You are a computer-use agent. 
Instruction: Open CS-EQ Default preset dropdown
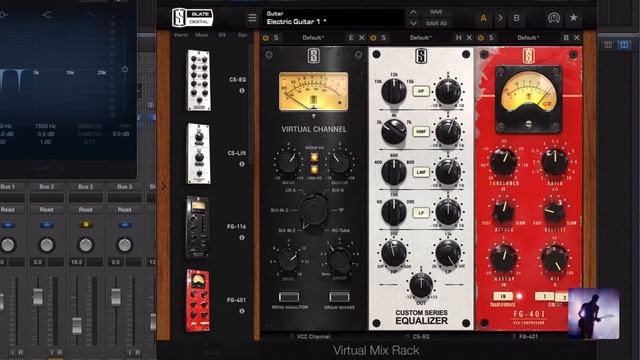click(420, 38)
